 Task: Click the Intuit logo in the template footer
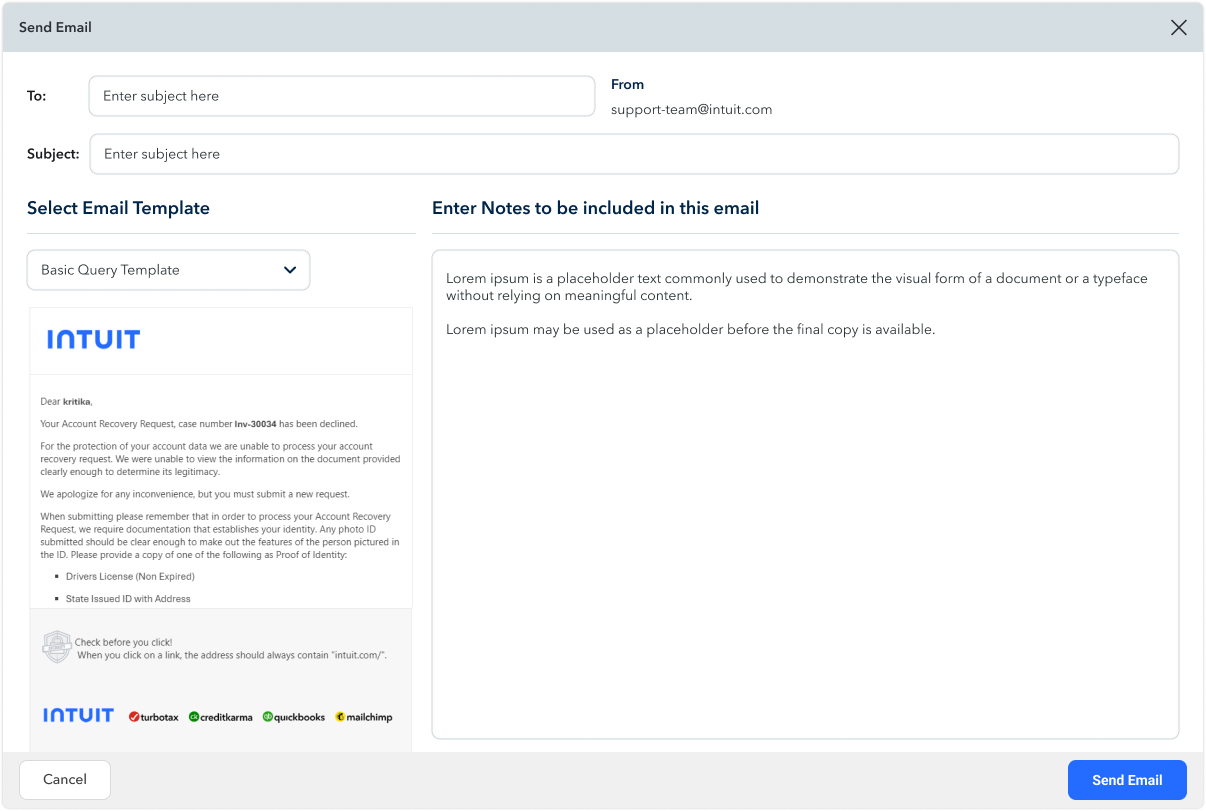78,716
